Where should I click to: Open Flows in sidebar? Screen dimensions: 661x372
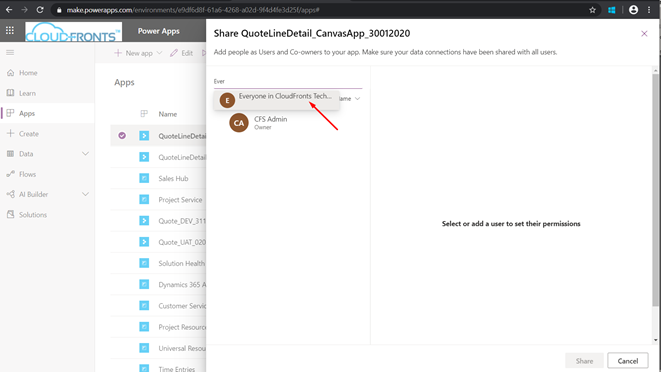click(27, 174)
